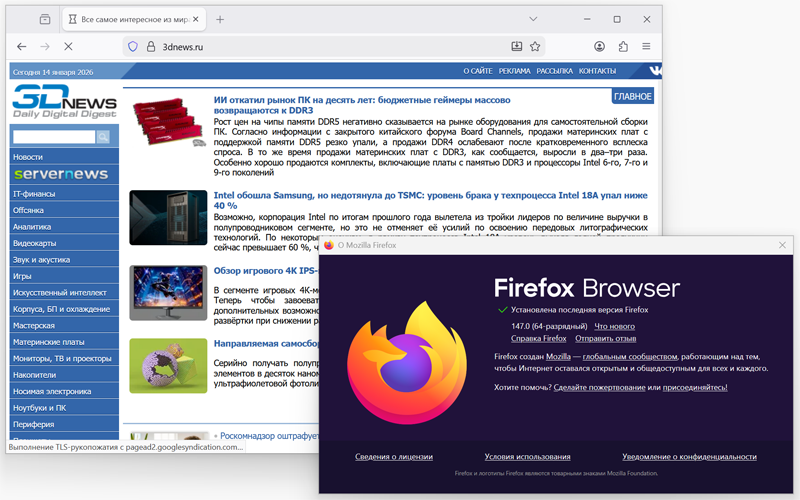This screenshot has height=500, width=800.
Task: Click the browser Back arrow button
Action: pos(22,46)
